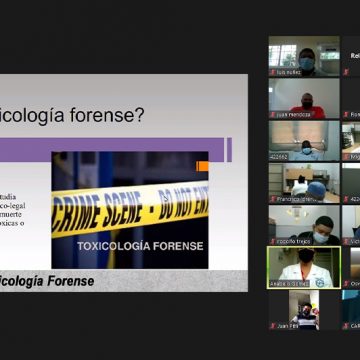Click the crime scene tape image on slide
Screen dimensions: 360x360
click(130, 210)
